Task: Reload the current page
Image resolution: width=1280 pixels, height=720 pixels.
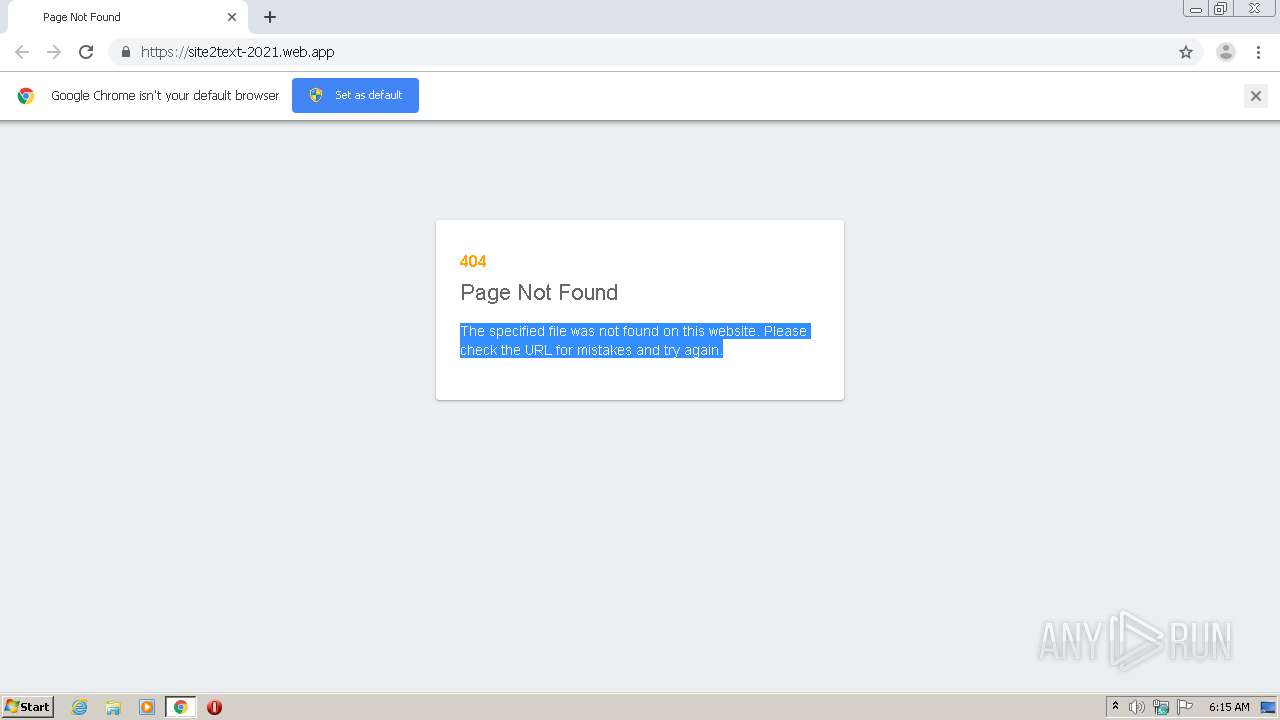Action: (x=86, y=52)
